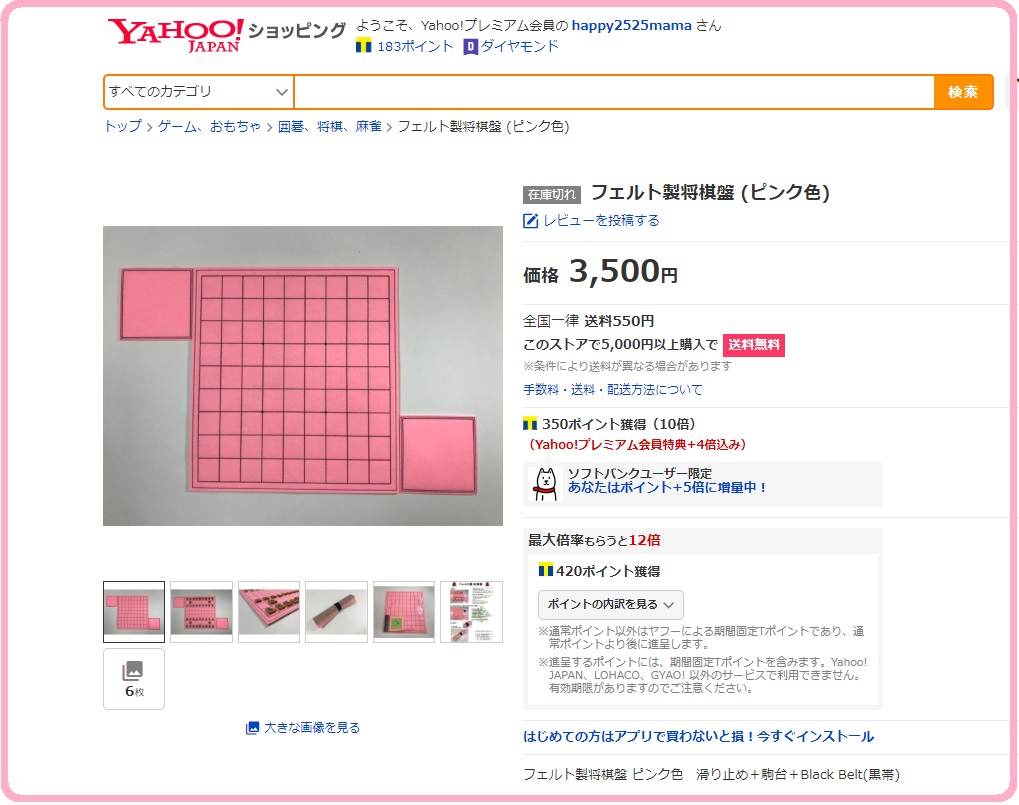Click the app install promotion link

pyautogui.click(x=699, y=737)
